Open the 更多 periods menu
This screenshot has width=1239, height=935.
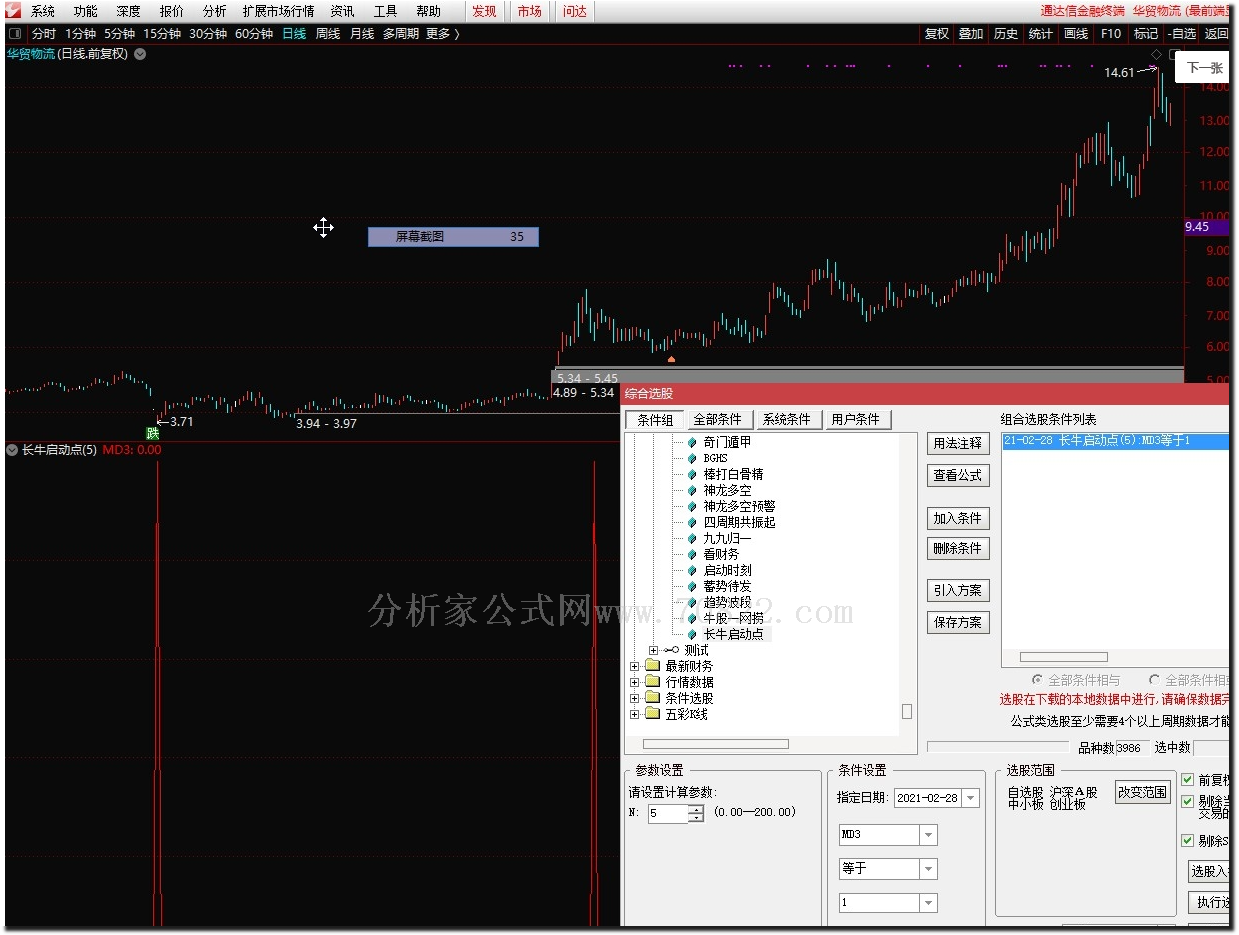tap(442, 34)
